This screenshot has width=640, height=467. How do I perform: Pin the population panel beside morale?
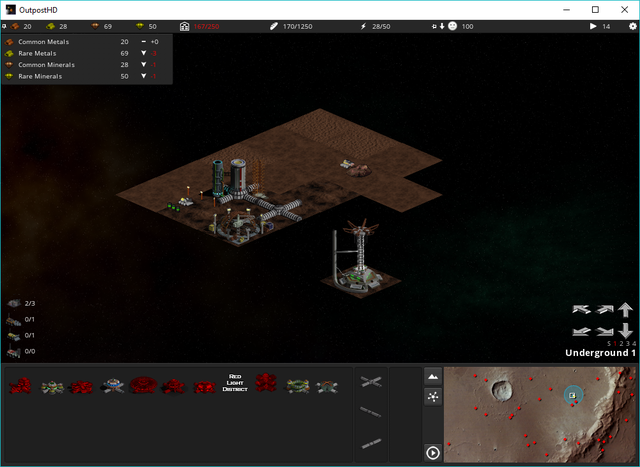pos(434,27)
